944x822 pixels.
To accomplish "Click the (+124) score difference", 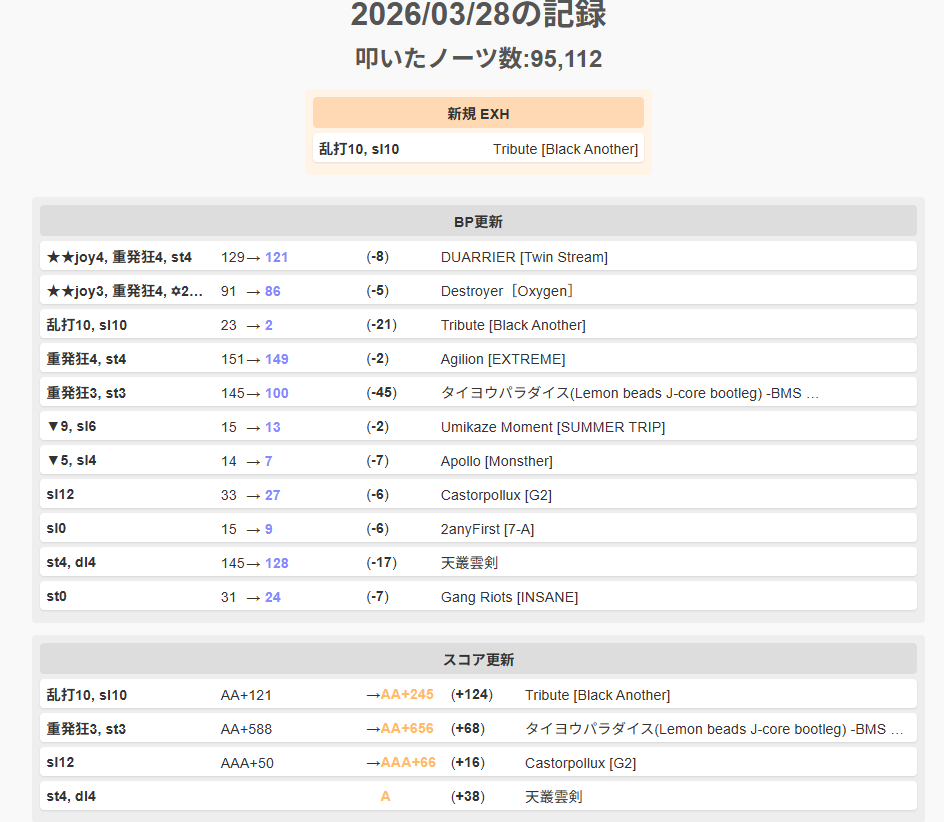I will click(472, 694).
